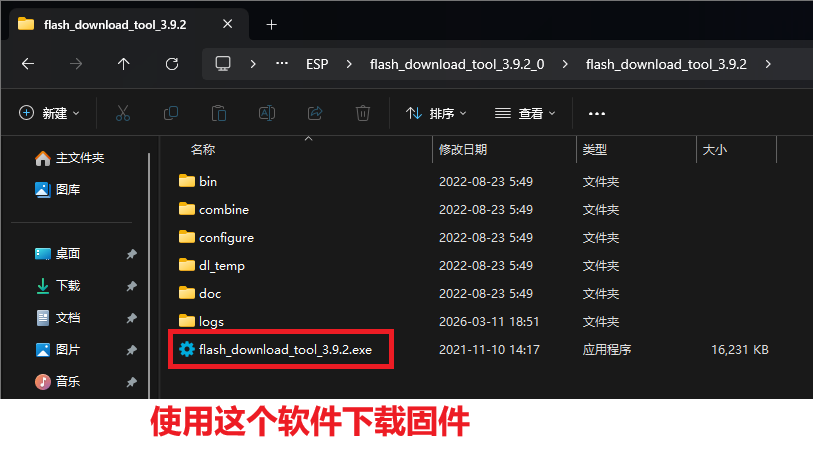Go up one directory level

(x=123, y=64)
